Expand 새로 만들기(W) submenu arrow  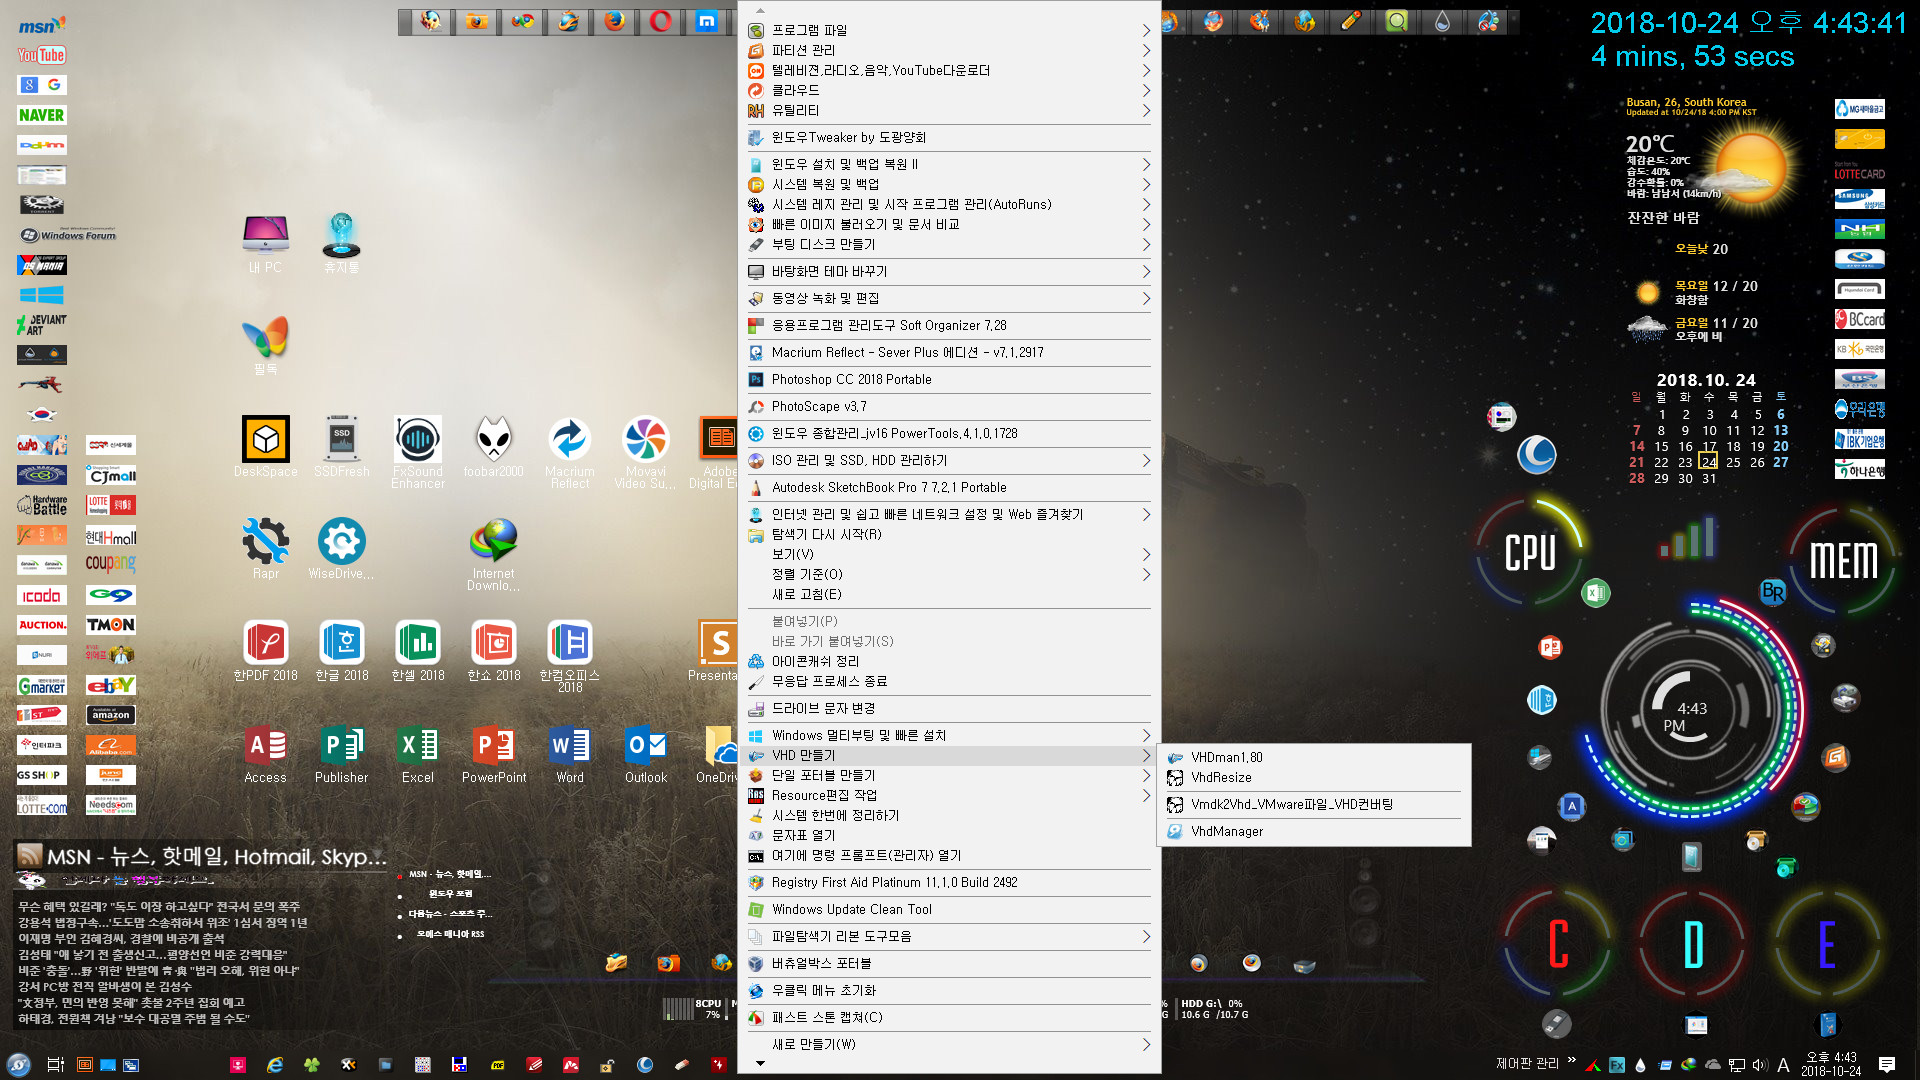tap(1146, 1044)
